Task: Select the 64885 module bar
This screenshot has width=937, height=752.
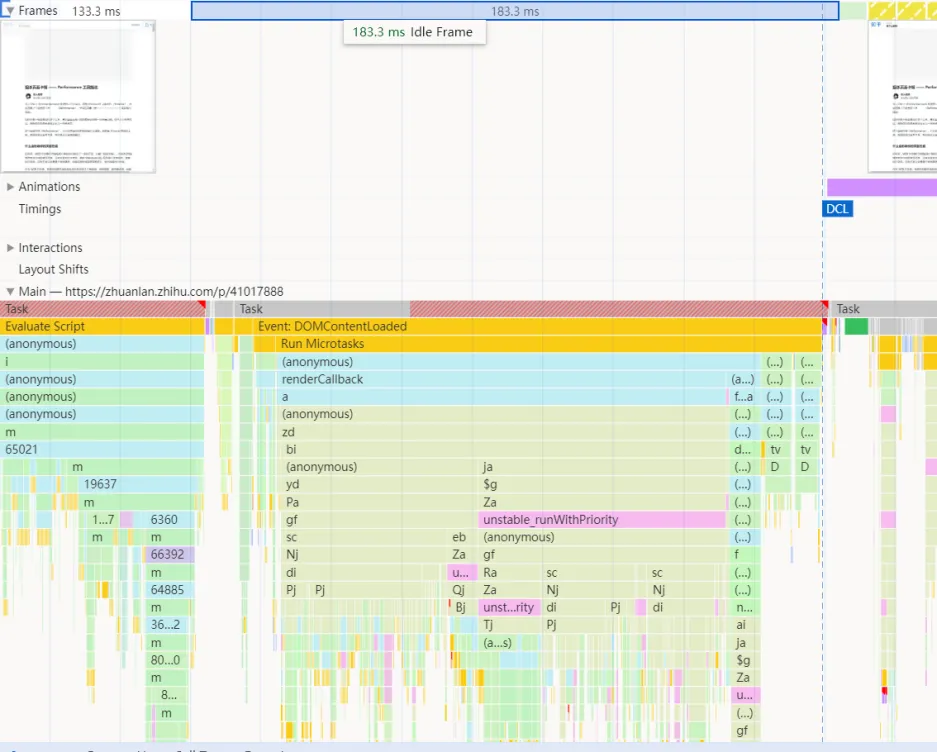Action: [169, 590]
